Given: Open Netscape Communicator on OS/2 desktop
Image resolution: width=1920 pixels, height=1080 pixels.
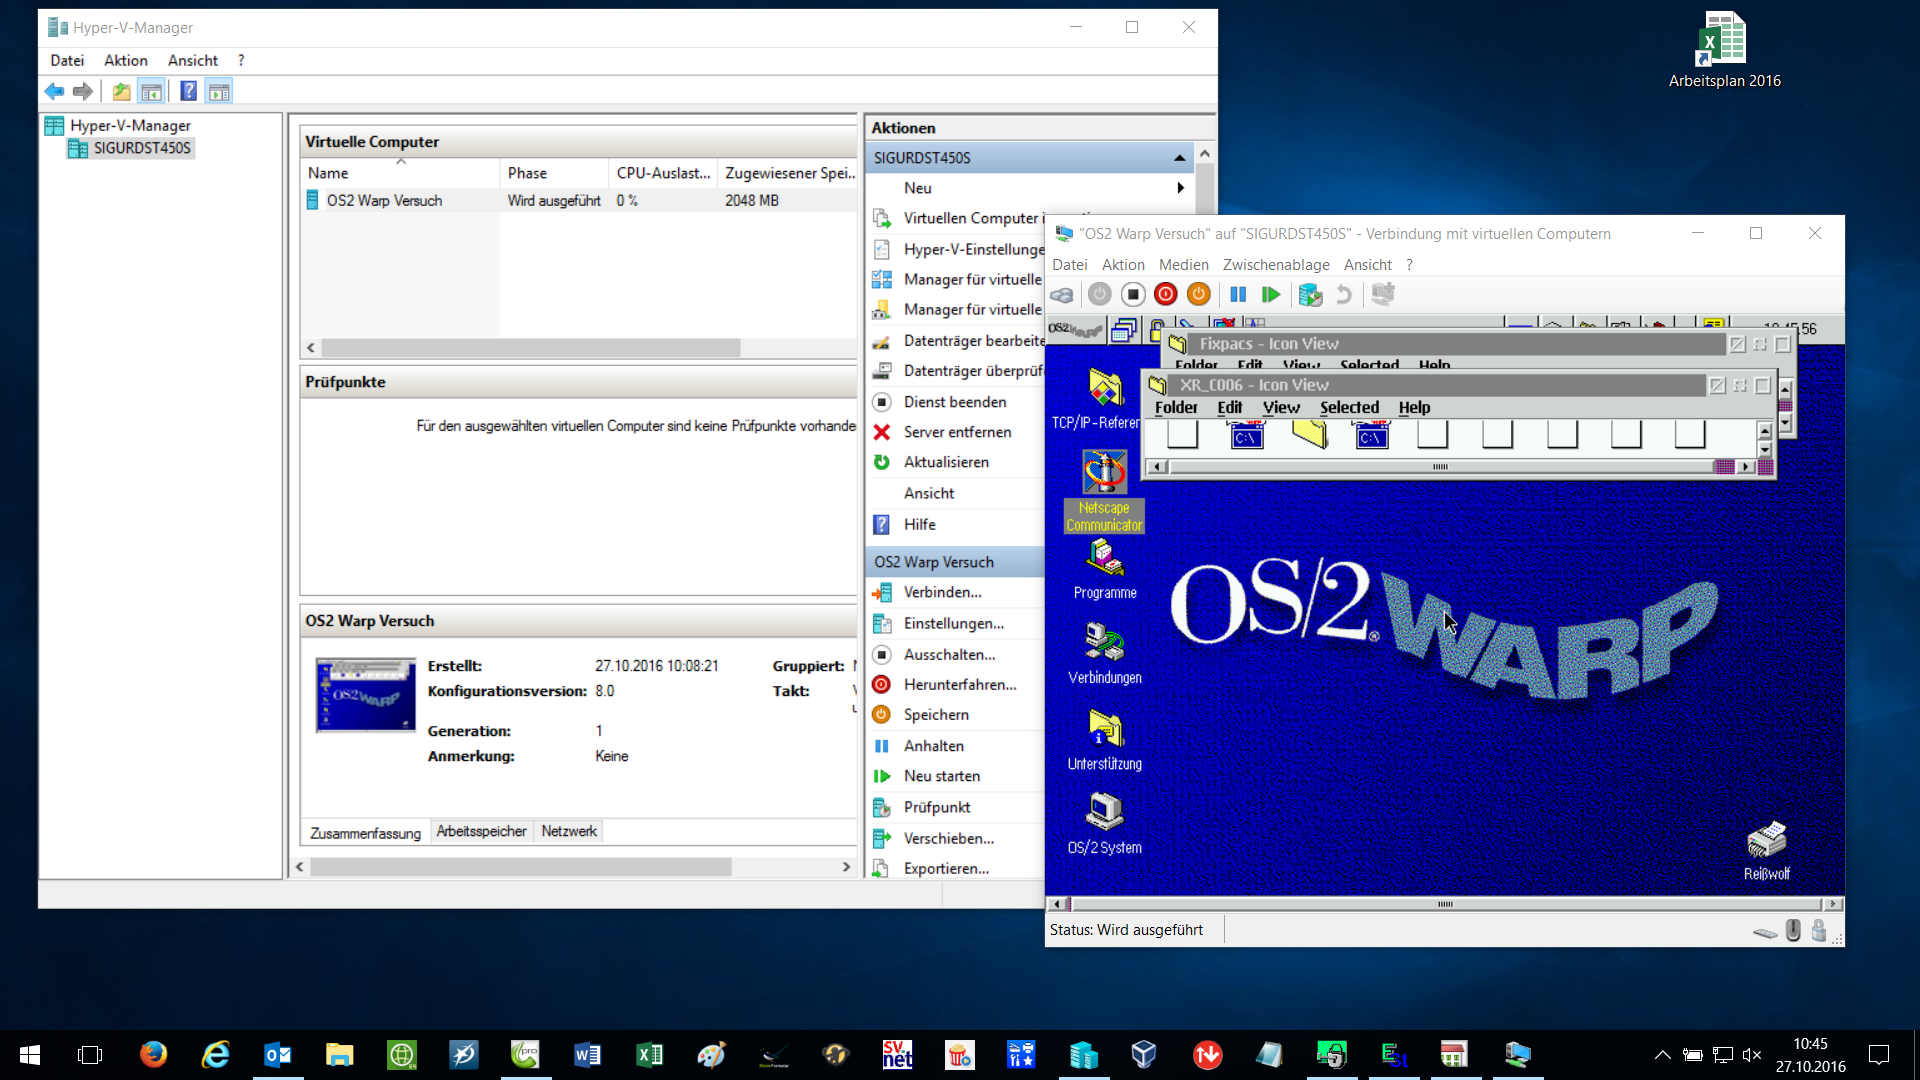Looking at the screenshot, I should tap(1104, 490).
